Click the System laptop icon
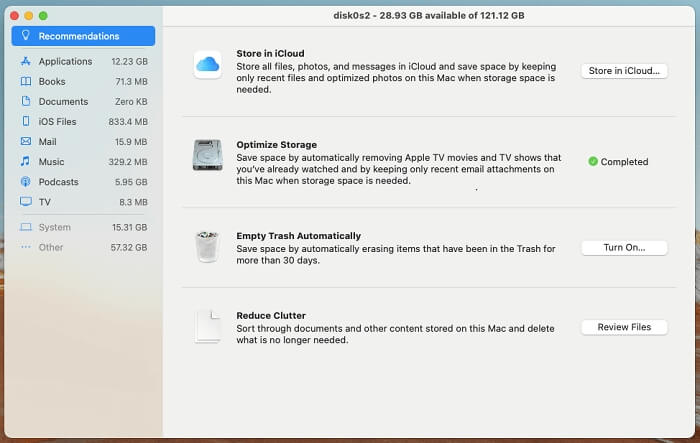 click(26, 227)
